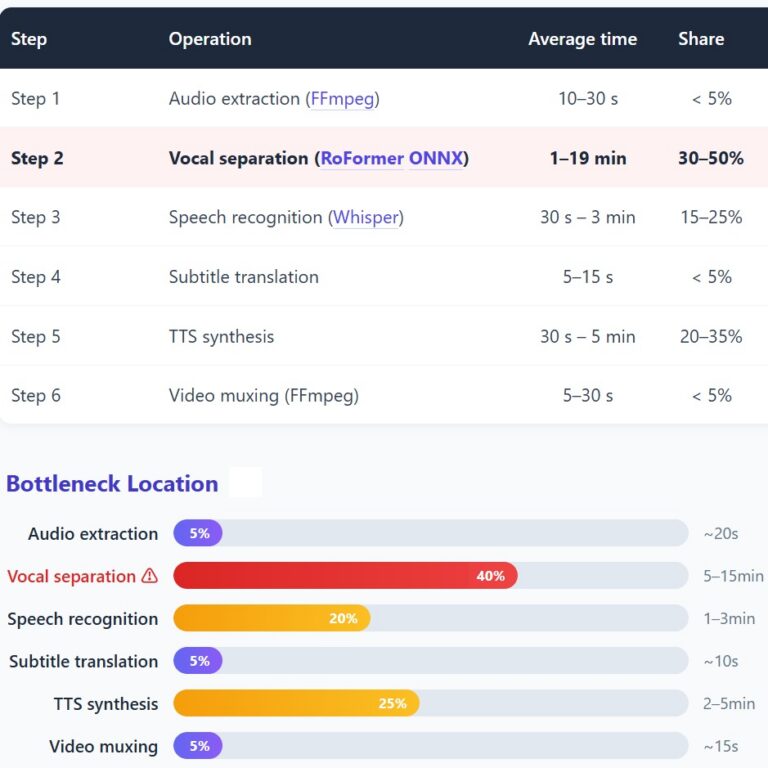Screen dimensions: 768x768
Task: Click the red "Vocal separation" chart label
Action: [x=72, y=576]
